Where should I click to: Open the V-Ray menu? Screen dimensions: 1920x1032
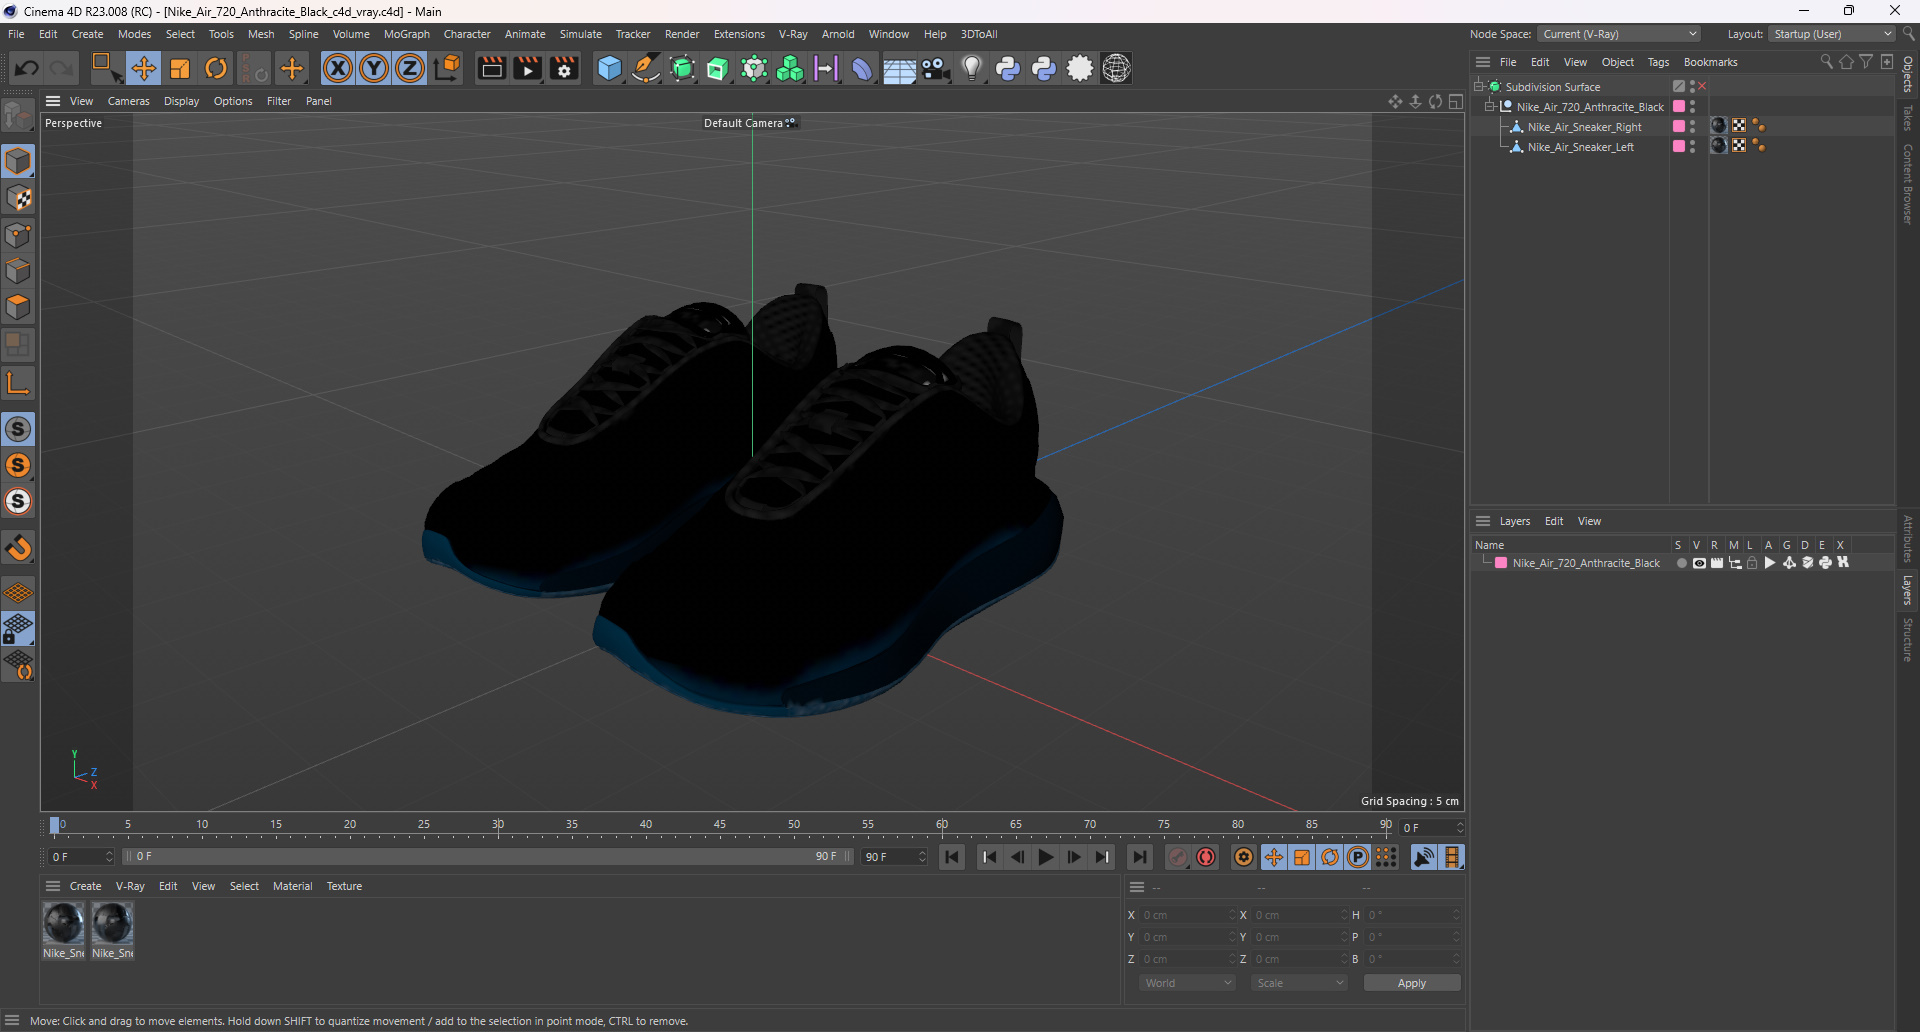click(793, 34)
